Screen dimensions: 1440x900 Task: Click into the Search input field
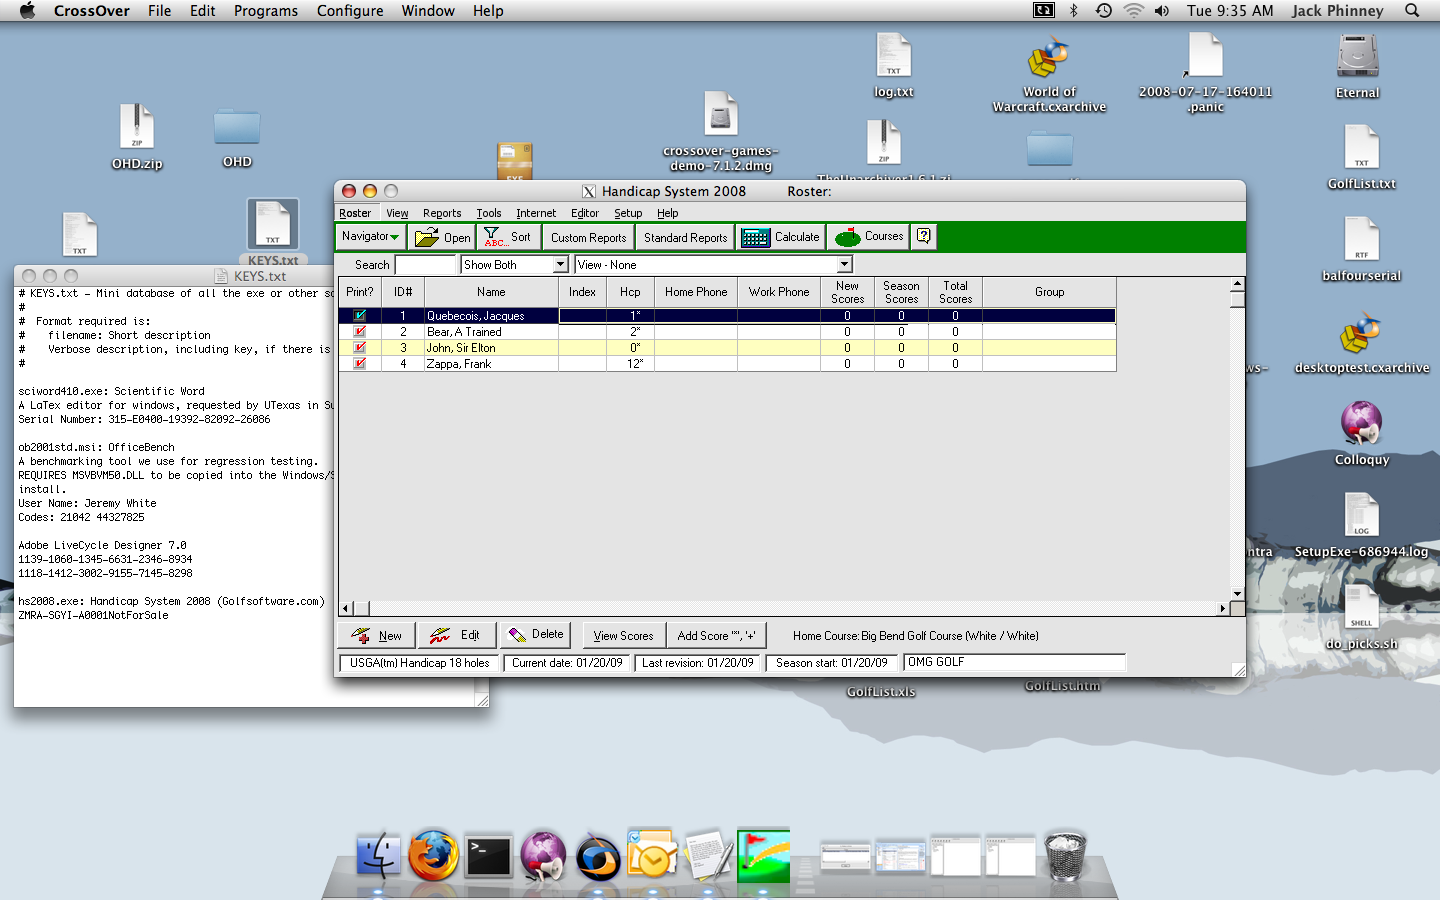click(x=426, y=265)
